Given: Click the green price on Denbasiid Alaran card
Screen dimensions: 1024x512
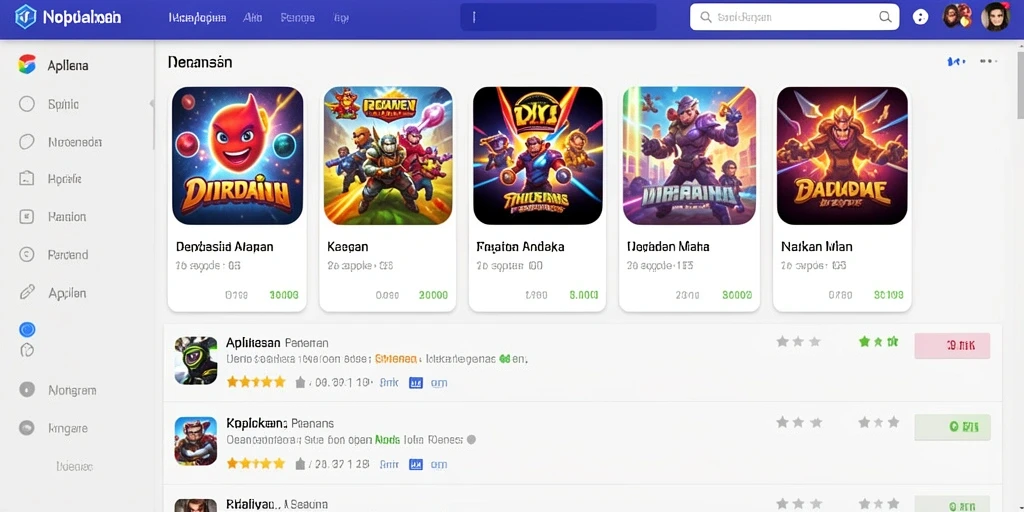Looking at the screenshot, I should (283, 295).
